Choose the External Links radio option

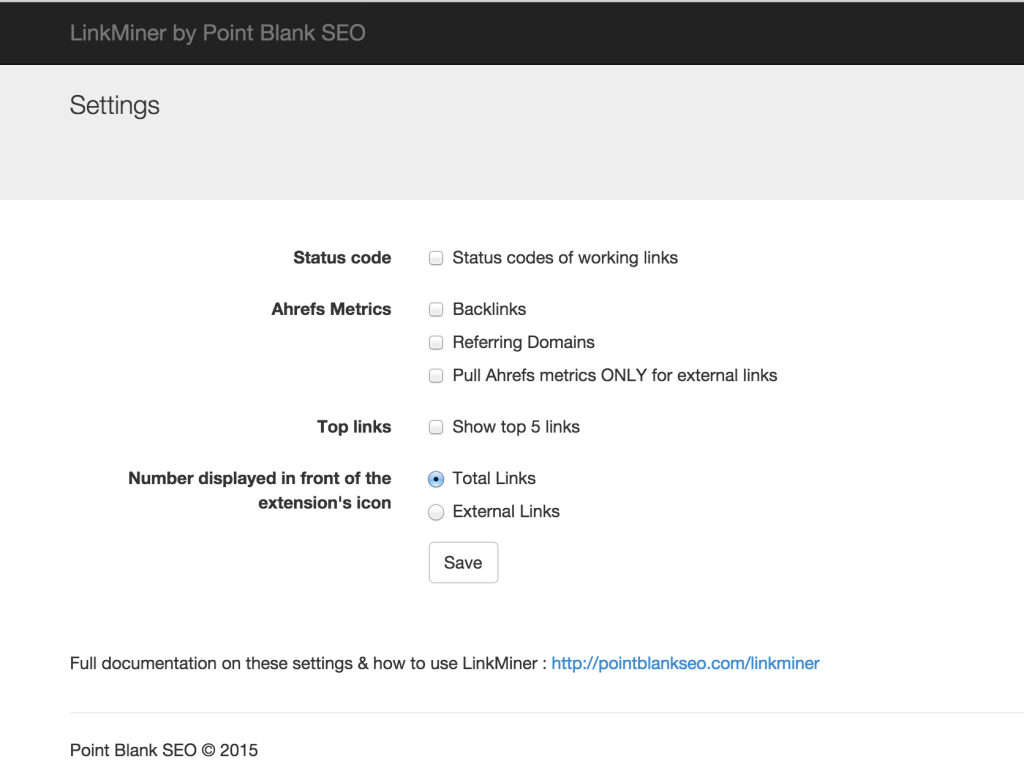[436, 513]
